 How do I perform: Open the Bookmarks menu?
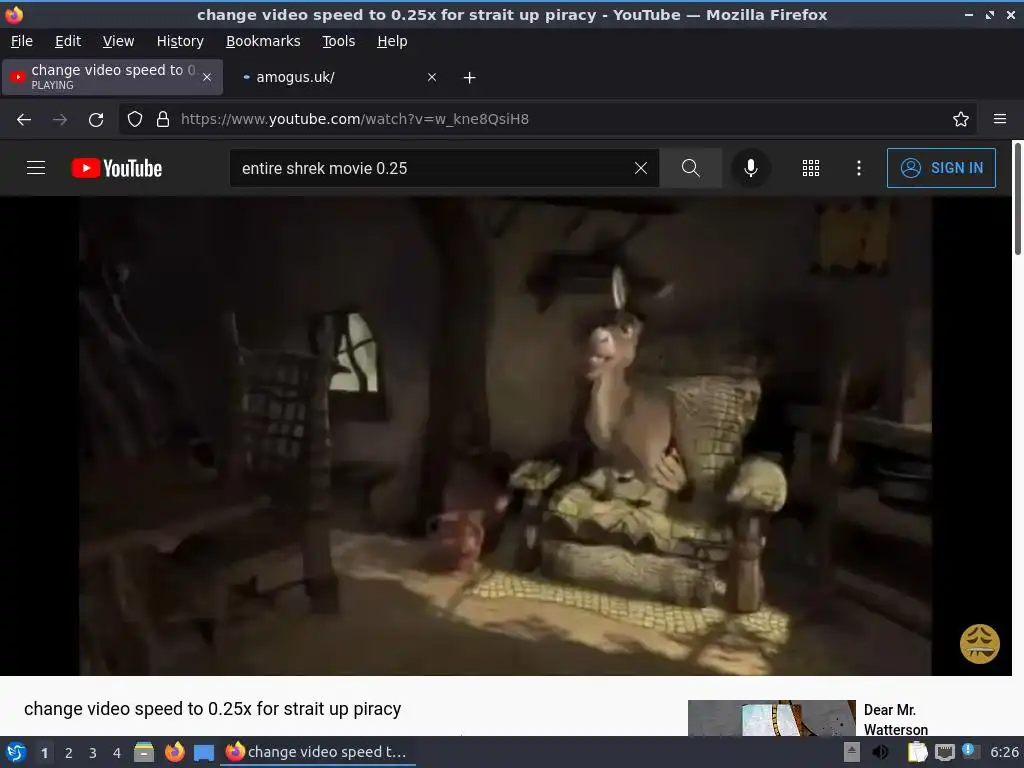(263, 41)
